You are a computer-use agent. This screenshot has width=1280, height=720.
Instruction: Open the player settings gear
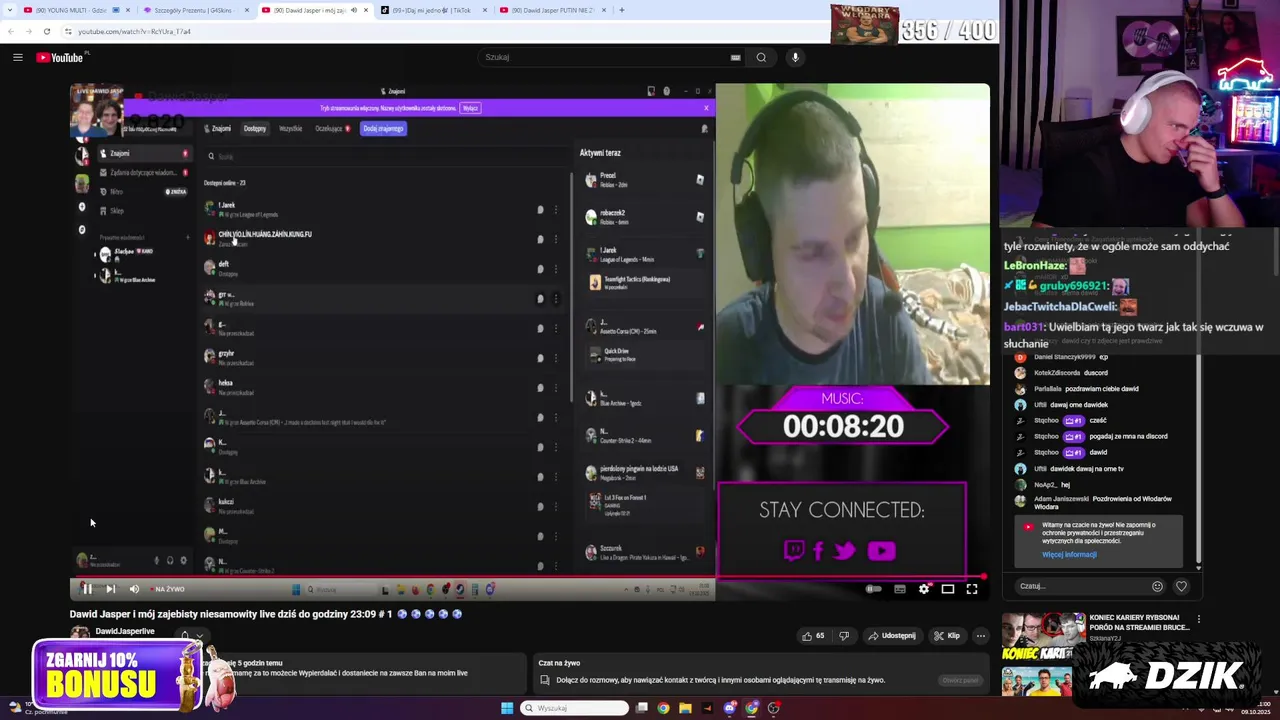point(923,589)
